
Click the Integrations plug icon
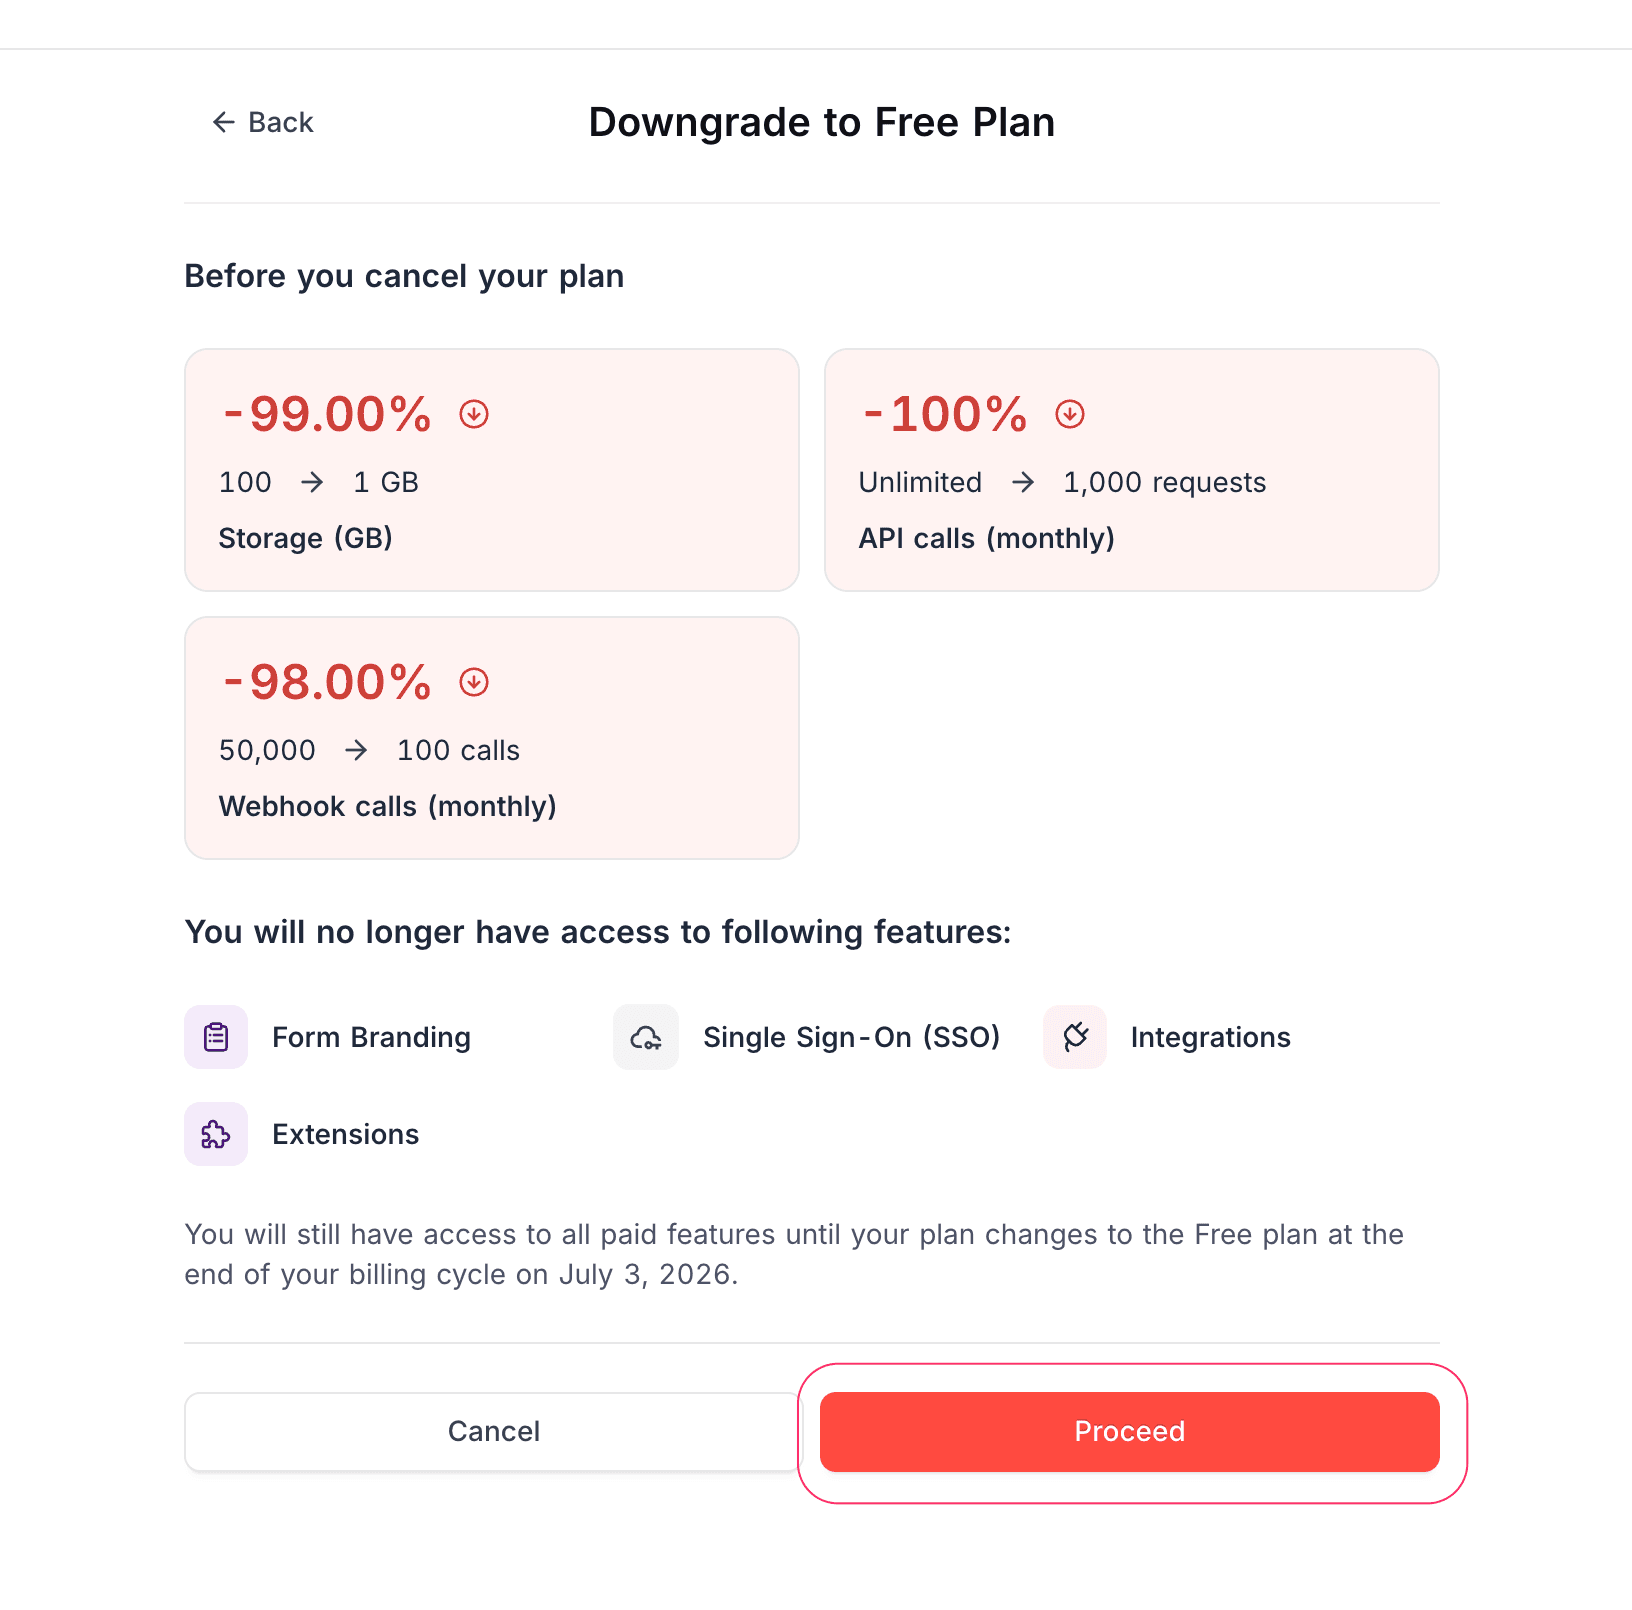pyautogui.click(x=1074, y=1037)
